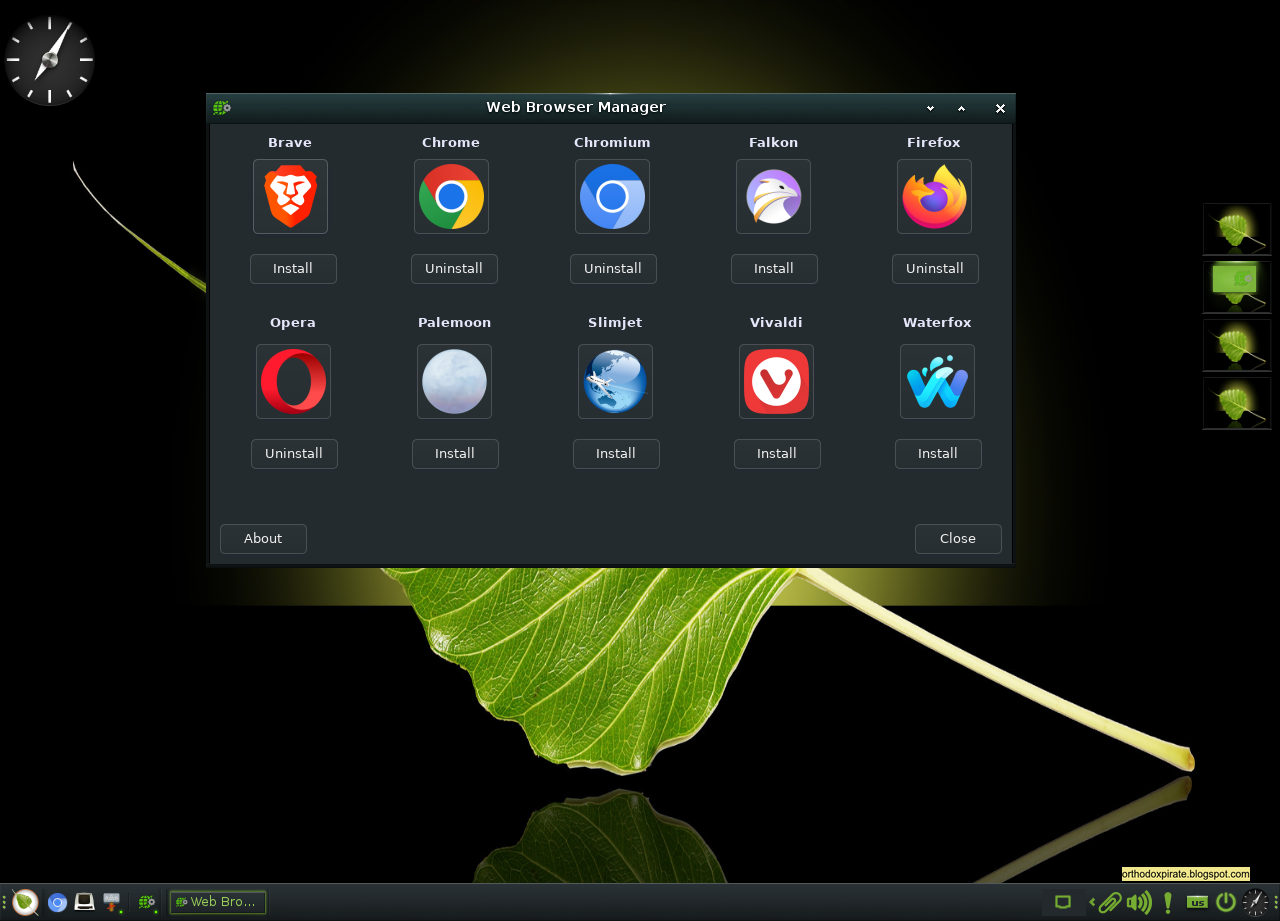The height and width of the screenshot is (921, 1280).
Task: Click the show desktop icon in the tray
Action: 1063,902
